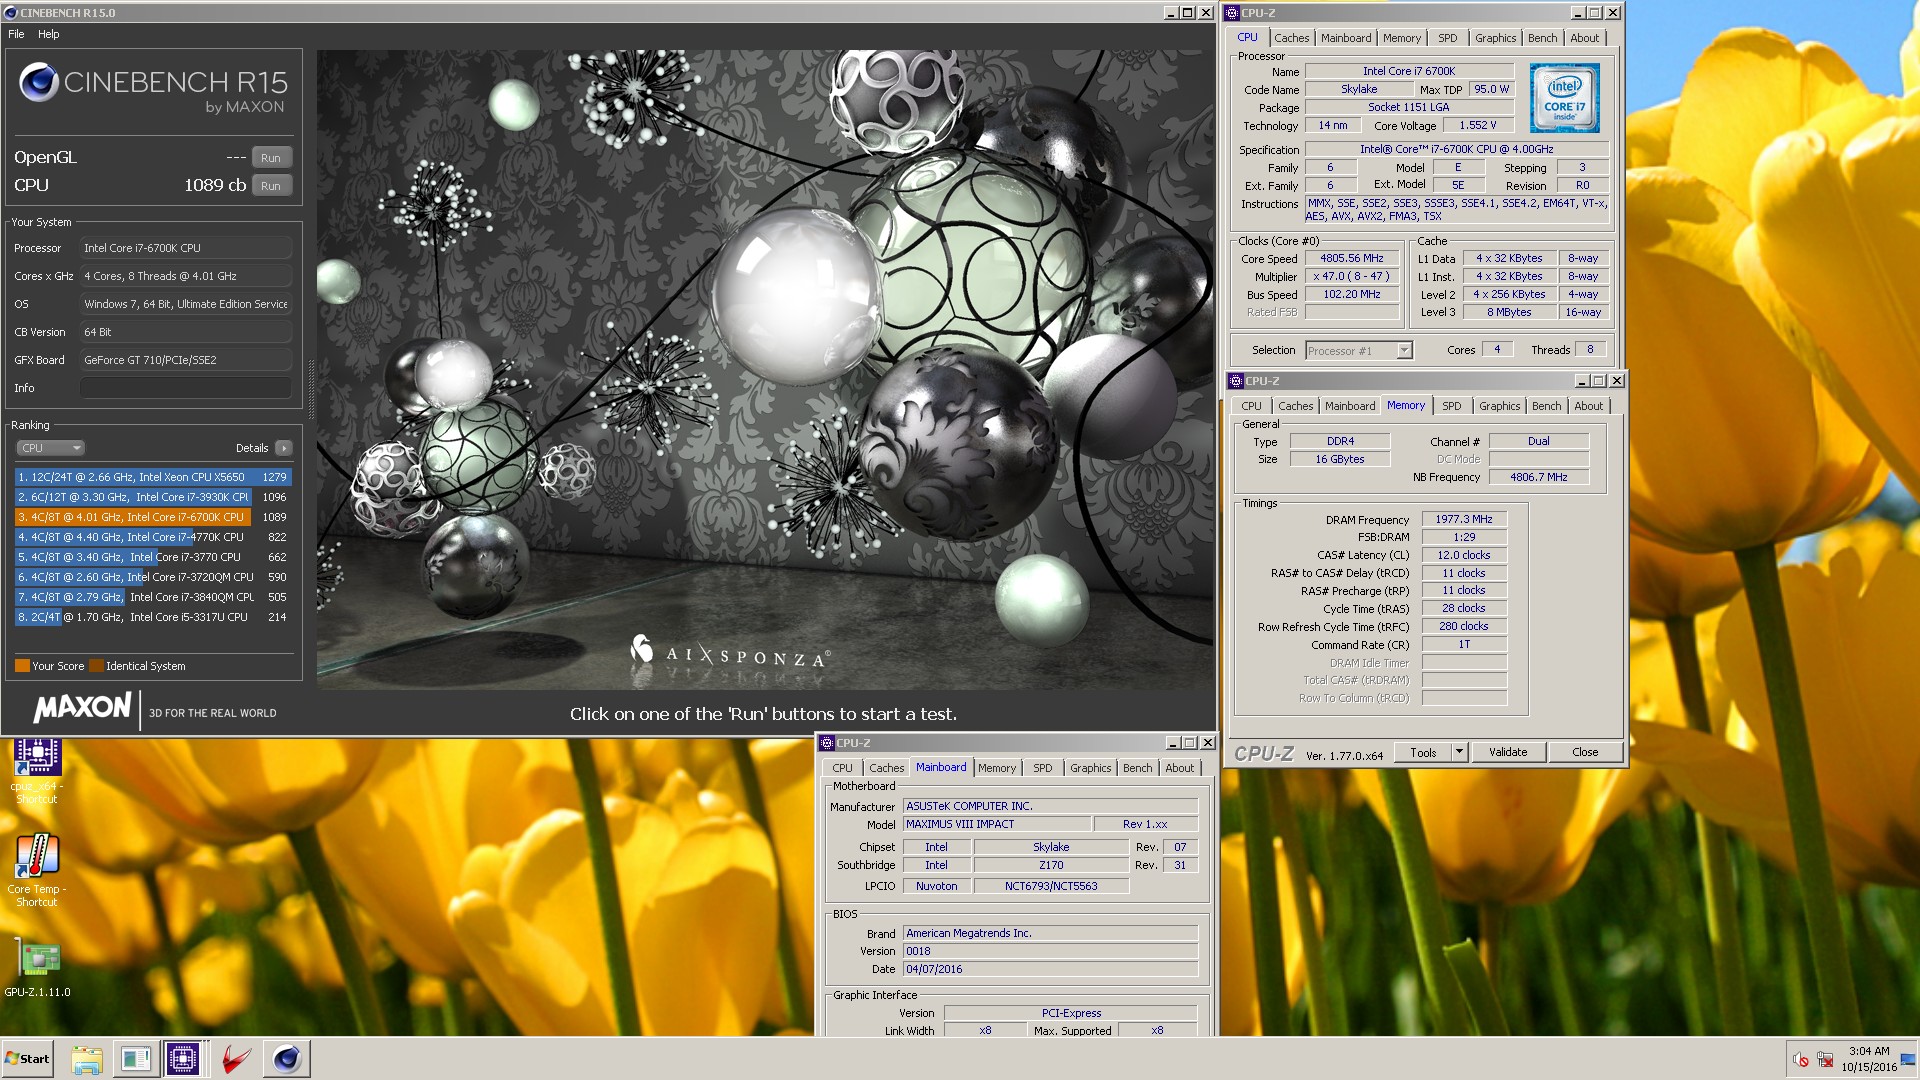The height and width of the screenshot is (1080, 1920).
Task: Select ranking row Core i7-4770K
Action: point(153,537)
